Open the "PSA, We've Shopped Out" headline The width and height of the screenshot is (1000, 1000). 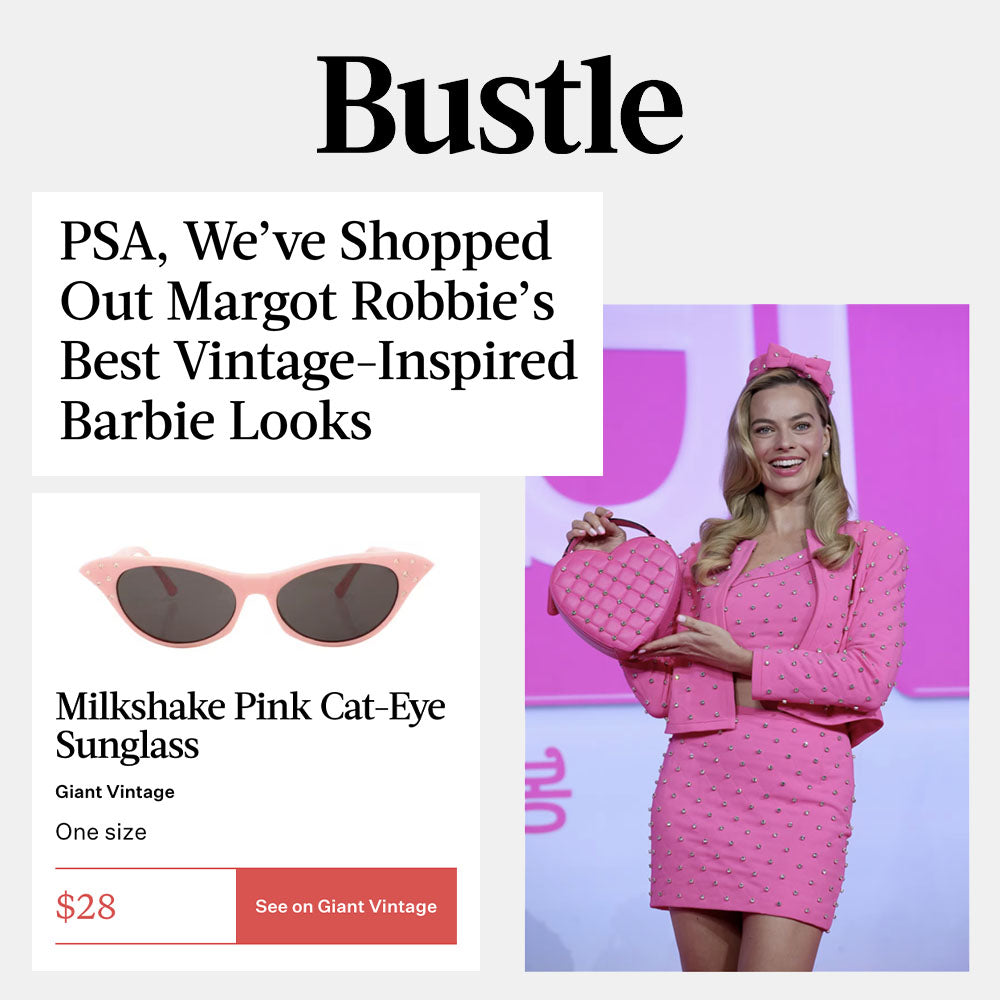pos(318,330)
